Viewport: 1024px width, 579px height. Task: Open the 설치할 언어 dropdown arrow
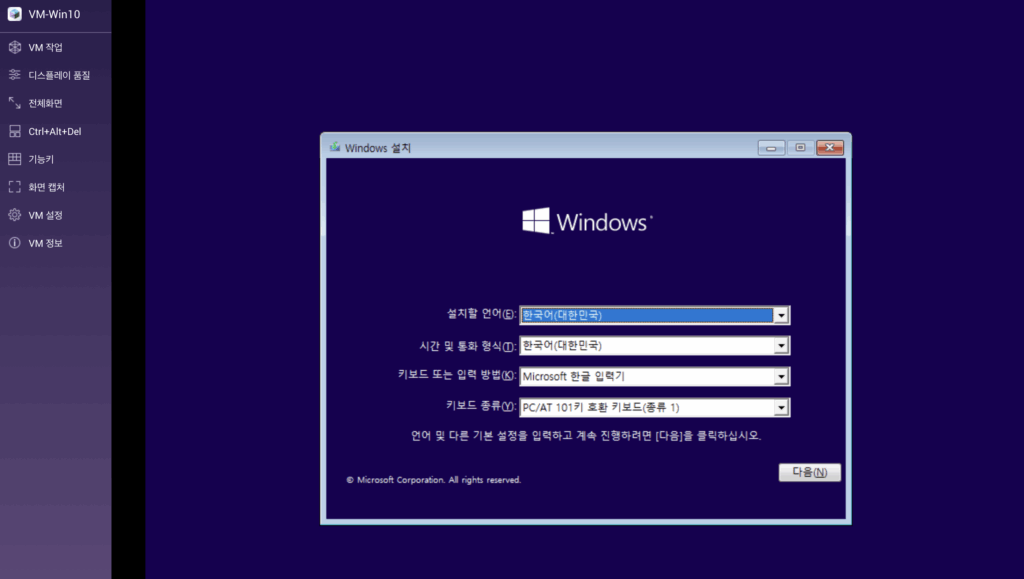781,315
